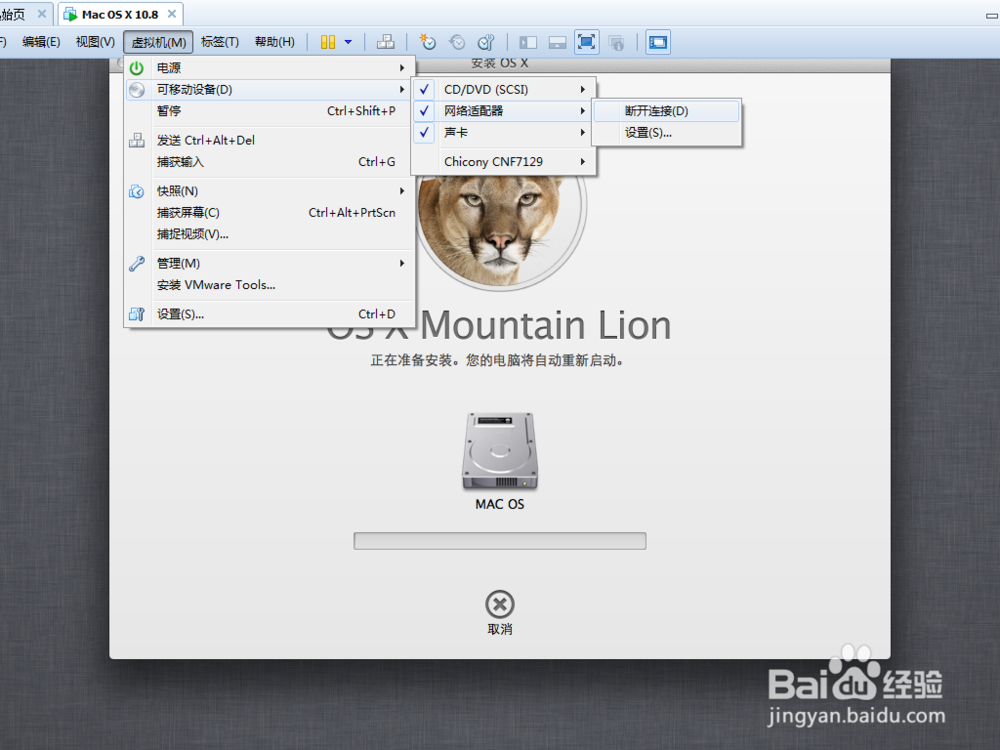Click the send Ctrl+Alt+Del toolbar icon
The image size is (1000, 750).
(x=386, y=42)
